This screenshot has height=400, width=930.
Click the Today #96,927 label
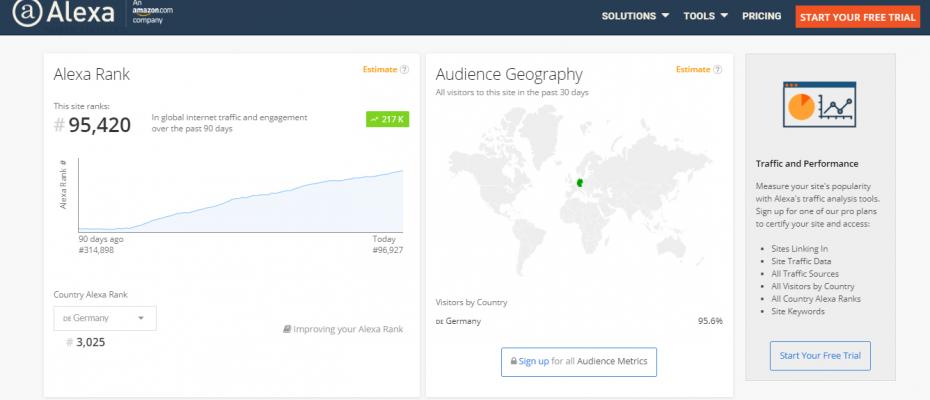point(388,245)
